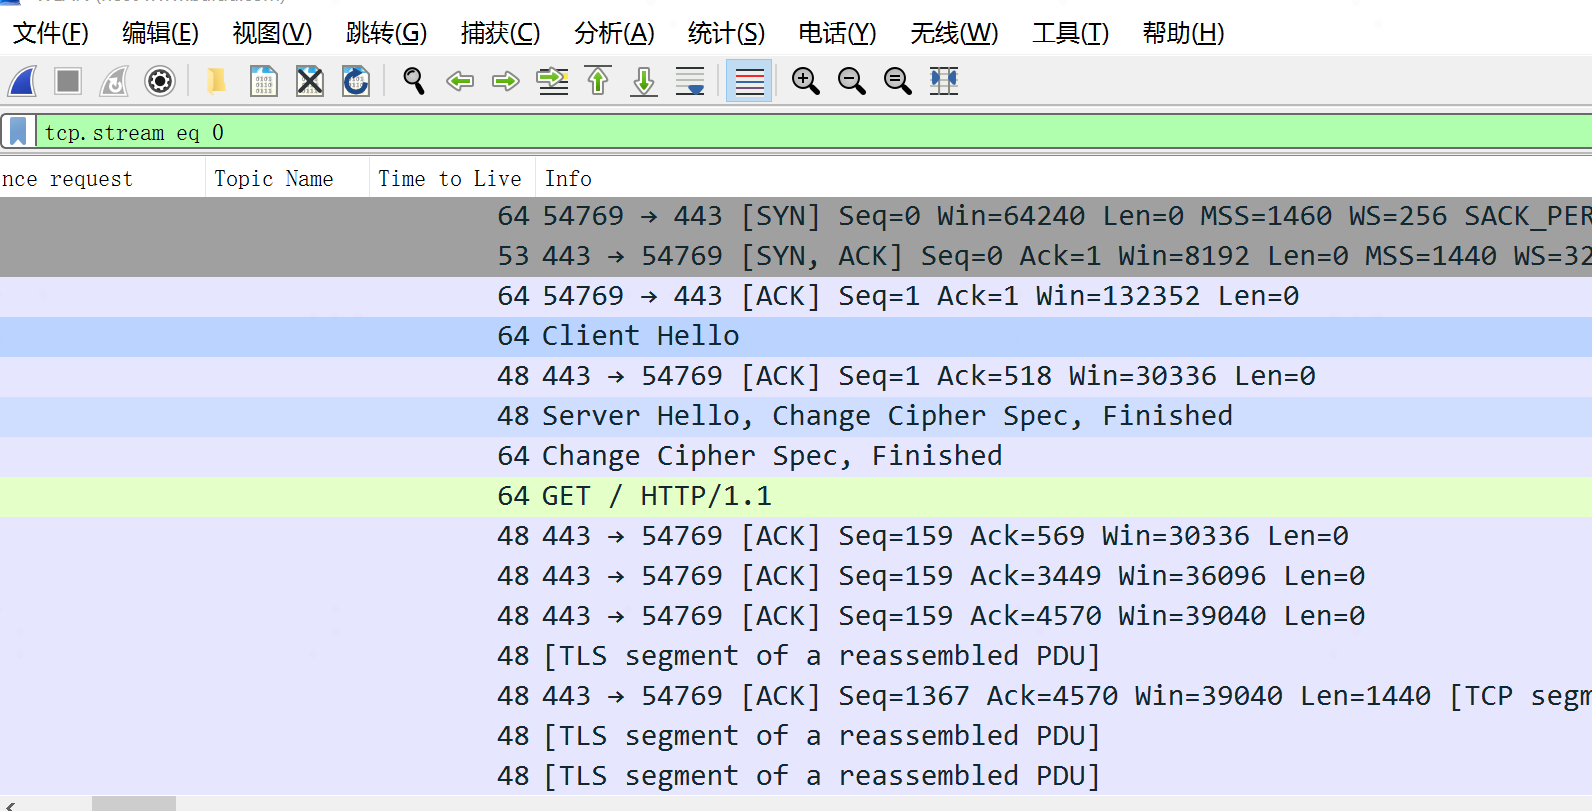Close the capture file with the X icon

[x=310, y=81]
